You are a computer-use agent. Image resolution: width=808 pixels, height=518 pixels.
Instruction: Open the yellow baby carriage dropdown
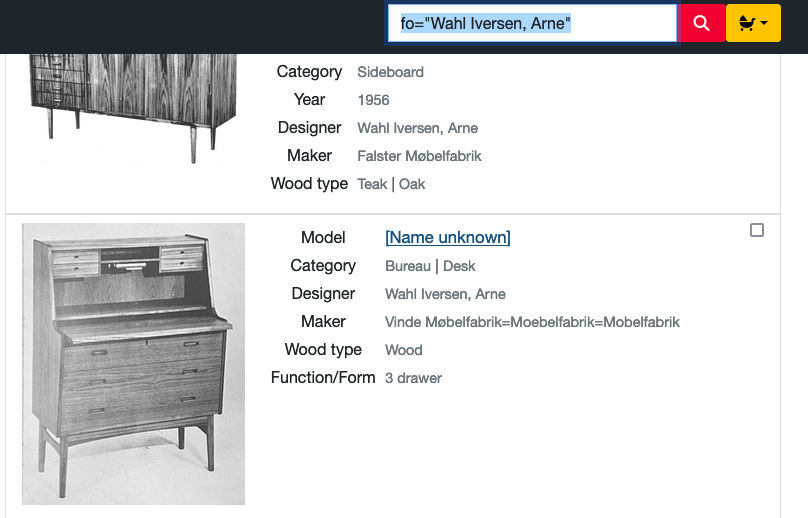753,23
